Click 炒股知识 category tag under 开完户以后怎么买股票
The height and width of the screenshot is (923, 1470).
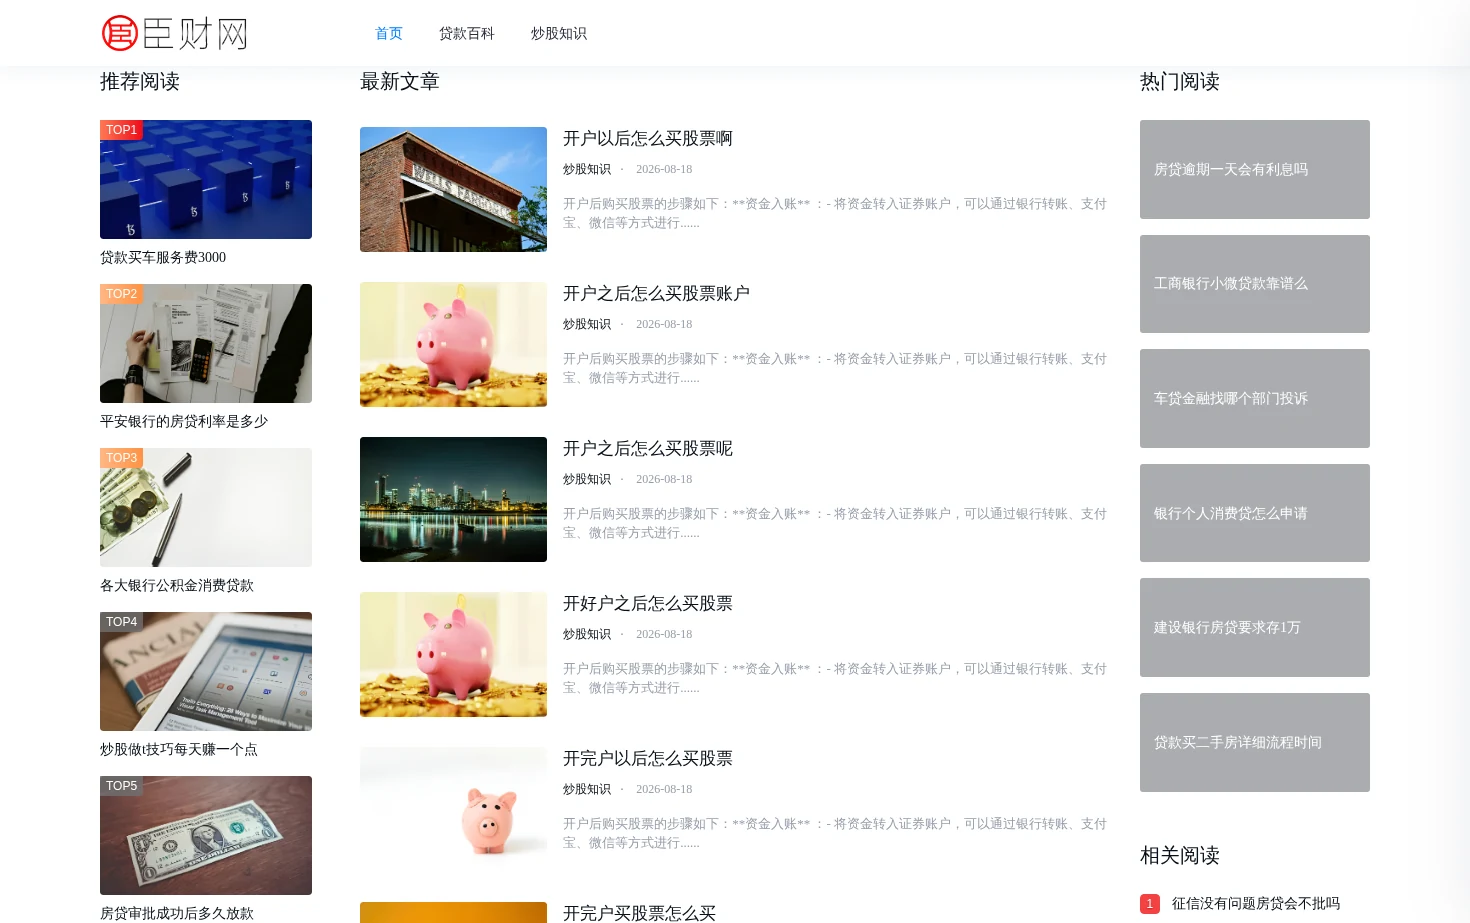tap(587, 790)
